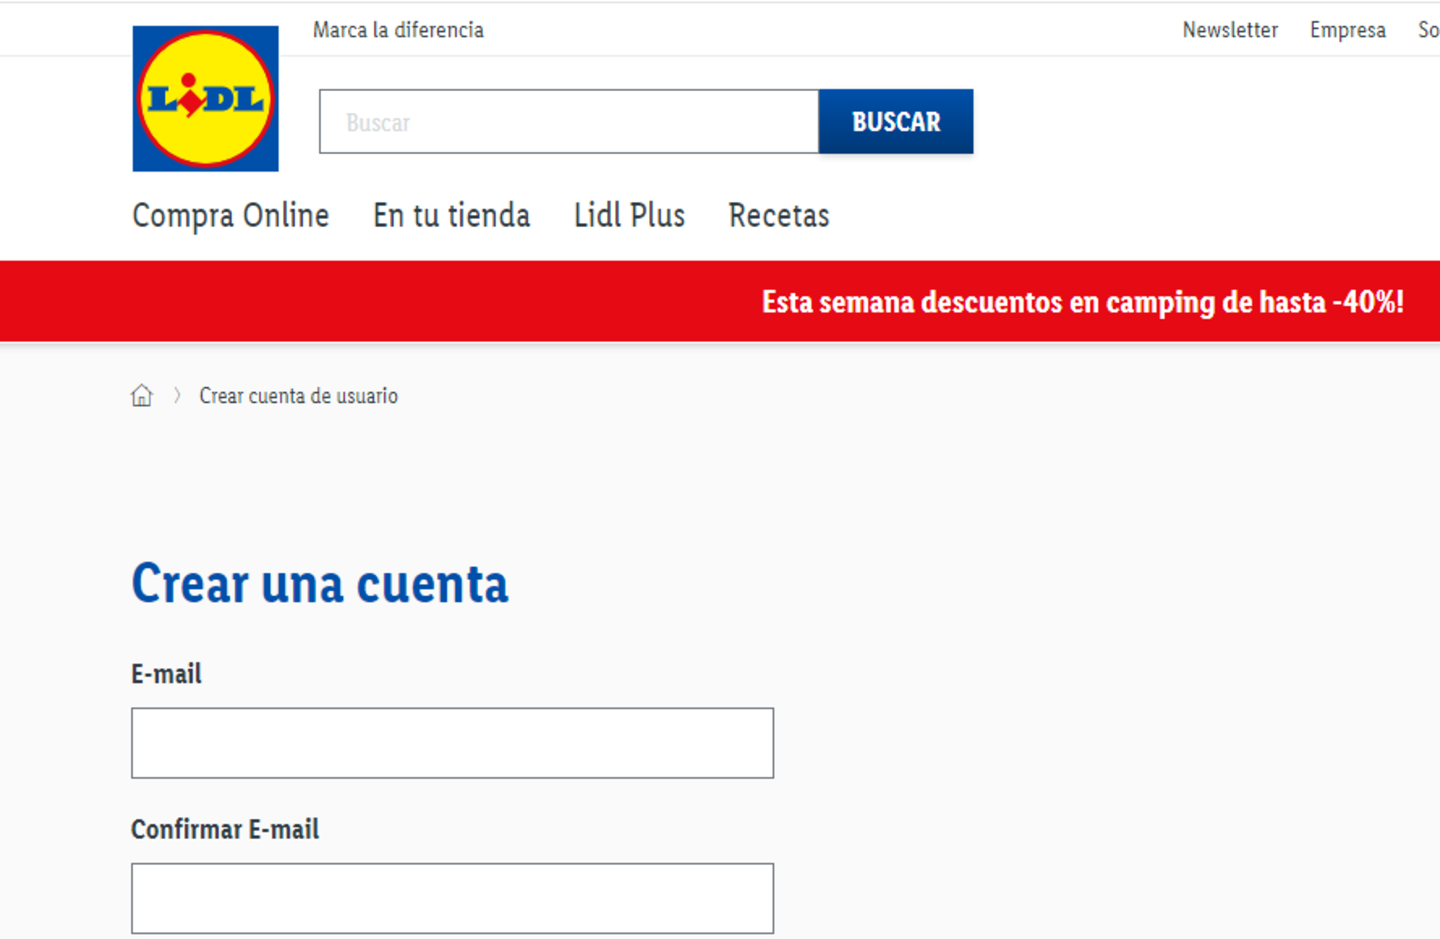Open the Empresa link
Screen dimensions: 1440x939
(1348, 30)
